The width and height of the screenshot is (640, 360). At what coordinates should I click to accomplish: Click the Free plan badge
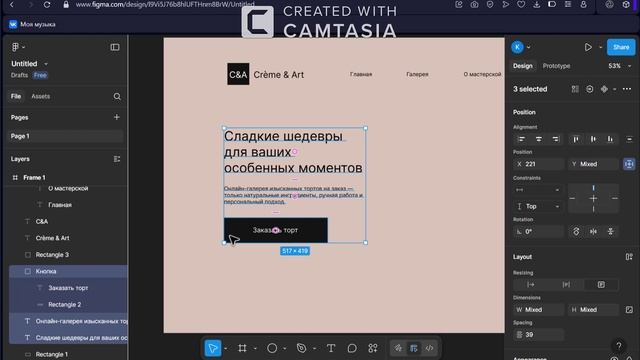(x=40, y=75)
